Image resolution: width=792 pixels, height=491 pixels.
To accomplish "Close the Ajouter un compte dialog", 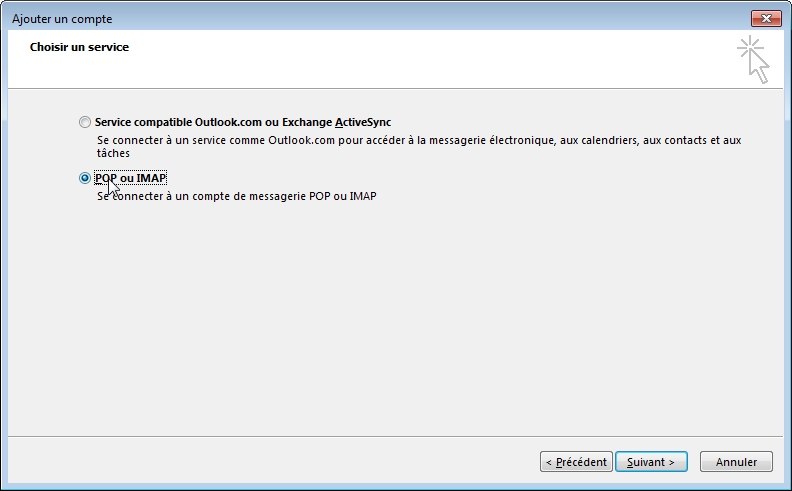I will pos(766,19).
